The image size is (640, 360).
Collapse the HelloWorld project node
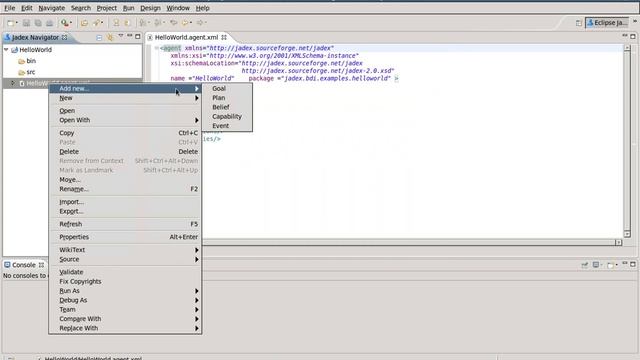tap(6, 49)
